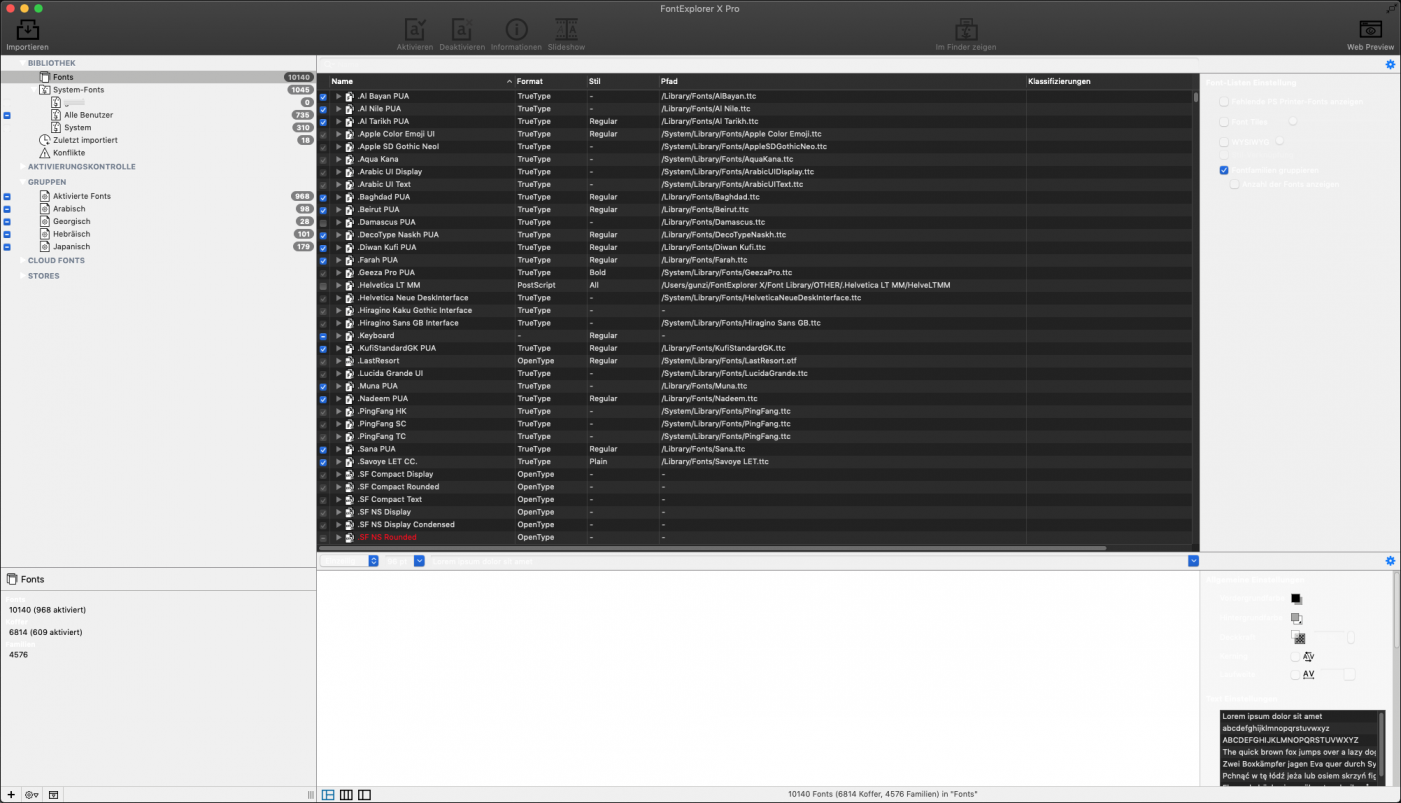
Task: Expand the AKTIVIERUNGSKONTROLLE section
Action: click(x=23, y=167)
